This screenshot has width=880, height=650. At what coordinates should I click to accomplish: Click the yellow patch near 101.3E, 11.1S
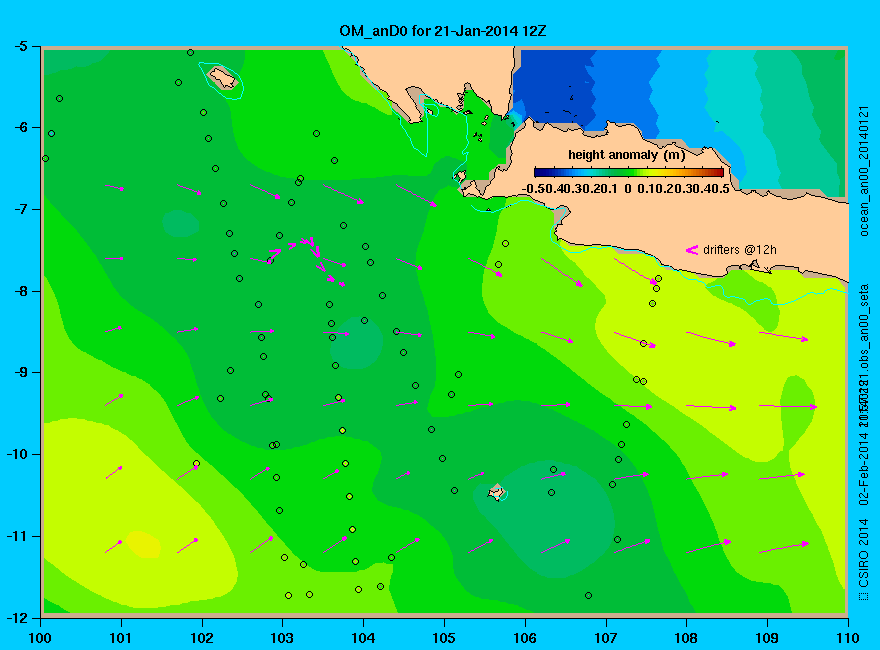point(143,544)
